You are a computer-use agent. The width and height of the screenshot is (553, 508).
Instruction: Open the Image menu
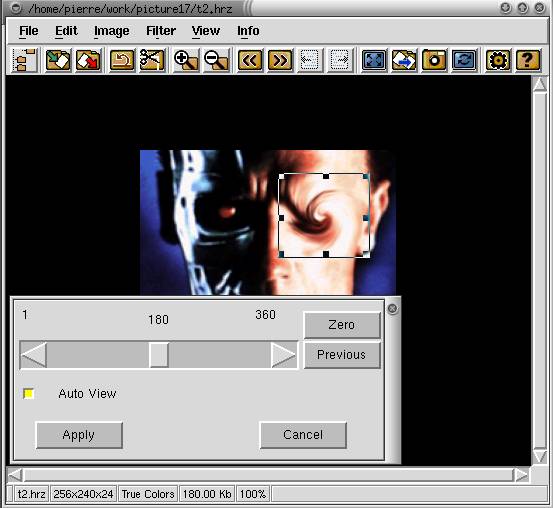pos(111,31)
